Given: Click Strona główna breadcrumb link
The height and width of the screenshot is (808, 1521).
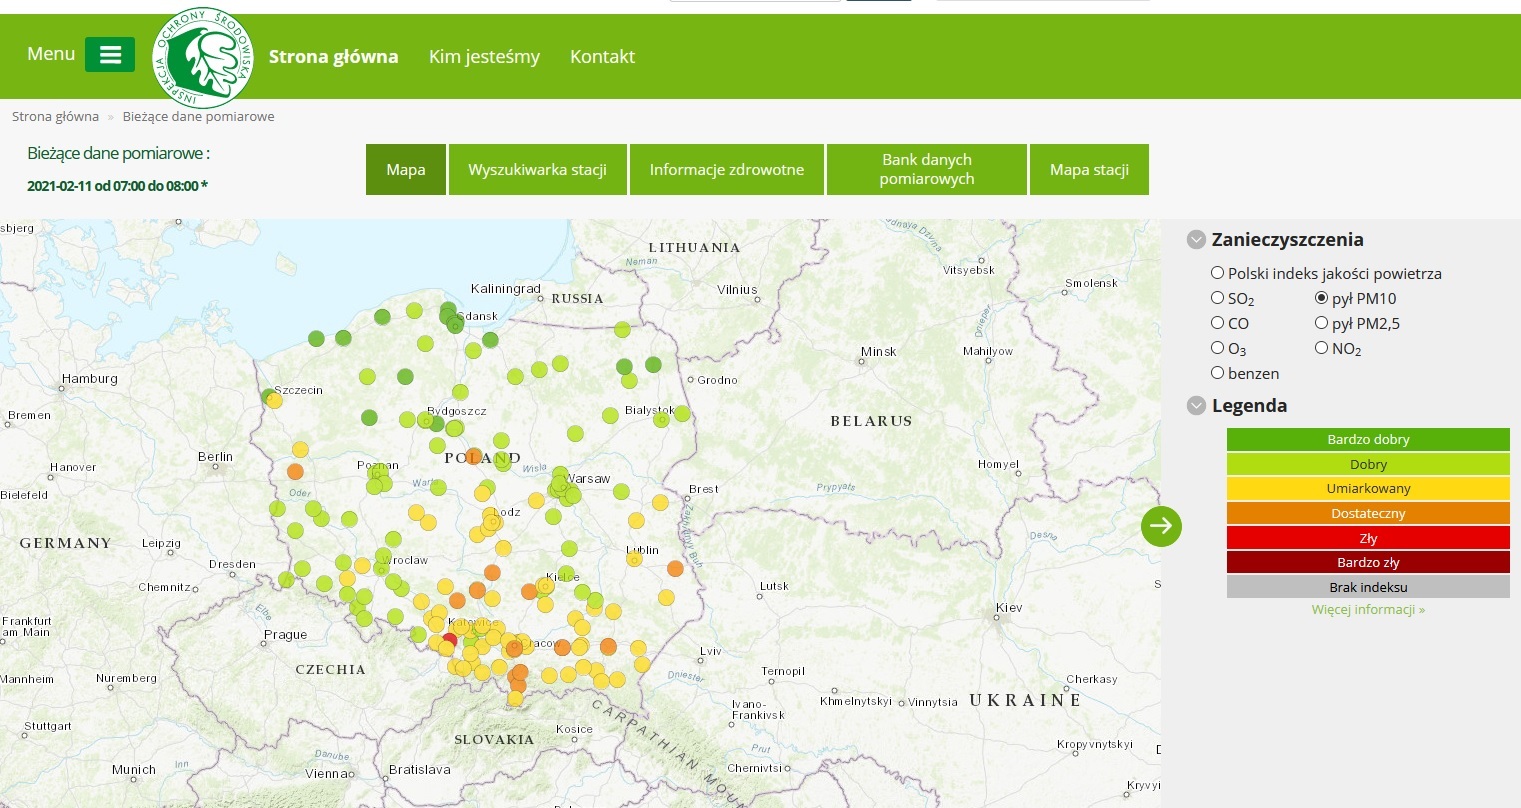Looking at the screenshot, I should [x=55, y=116].
